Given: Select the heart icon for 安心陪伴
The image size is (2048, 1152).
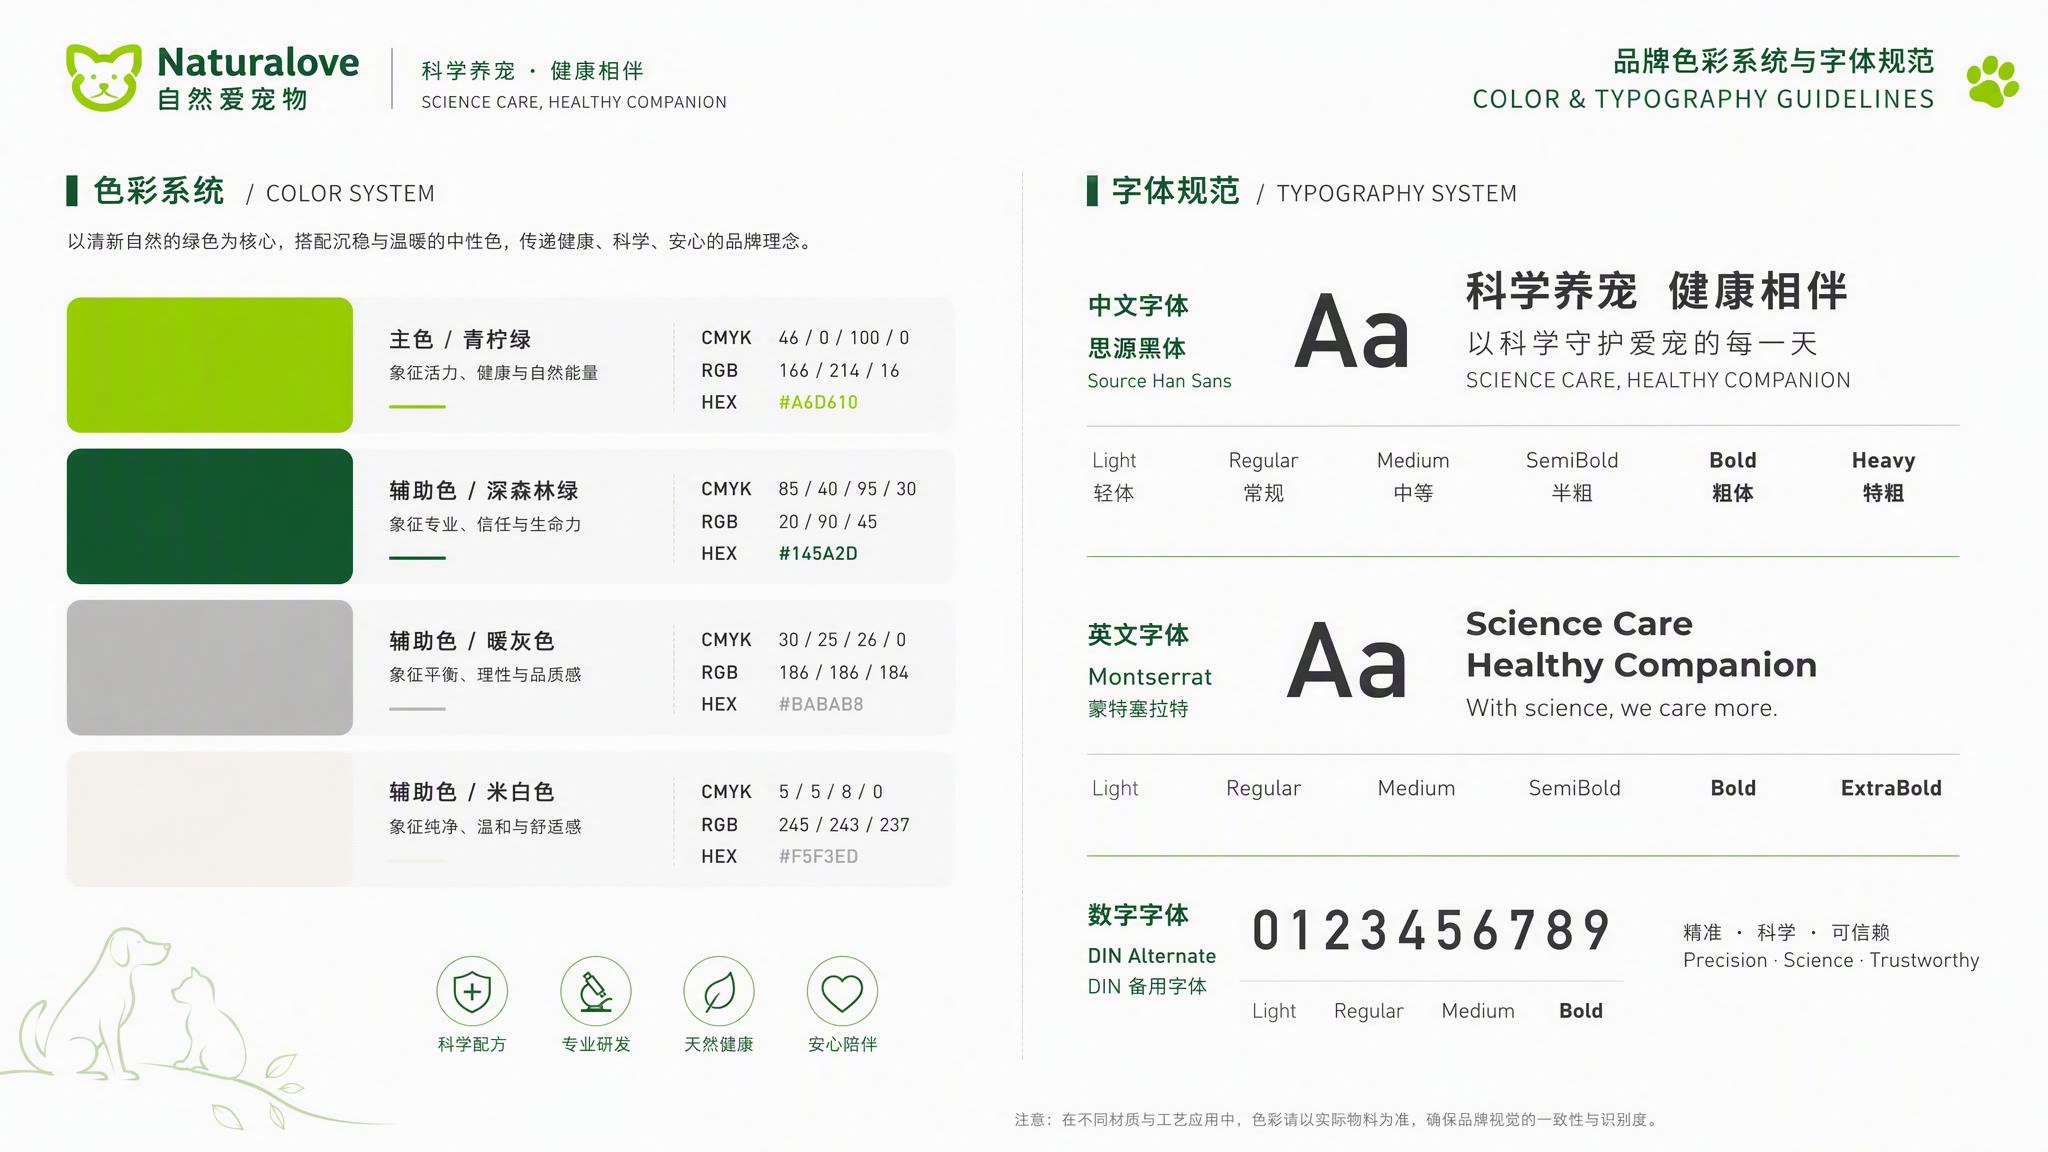Looking at the screenshot, I should [843, 992].
